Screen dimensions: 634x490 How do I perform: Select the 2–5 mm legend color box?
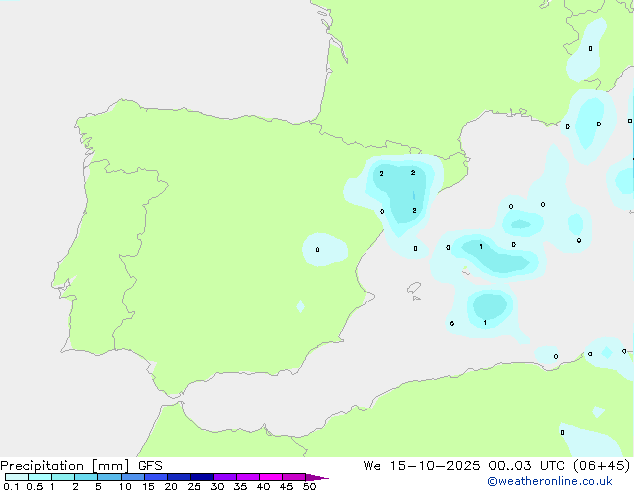[86, 477]
